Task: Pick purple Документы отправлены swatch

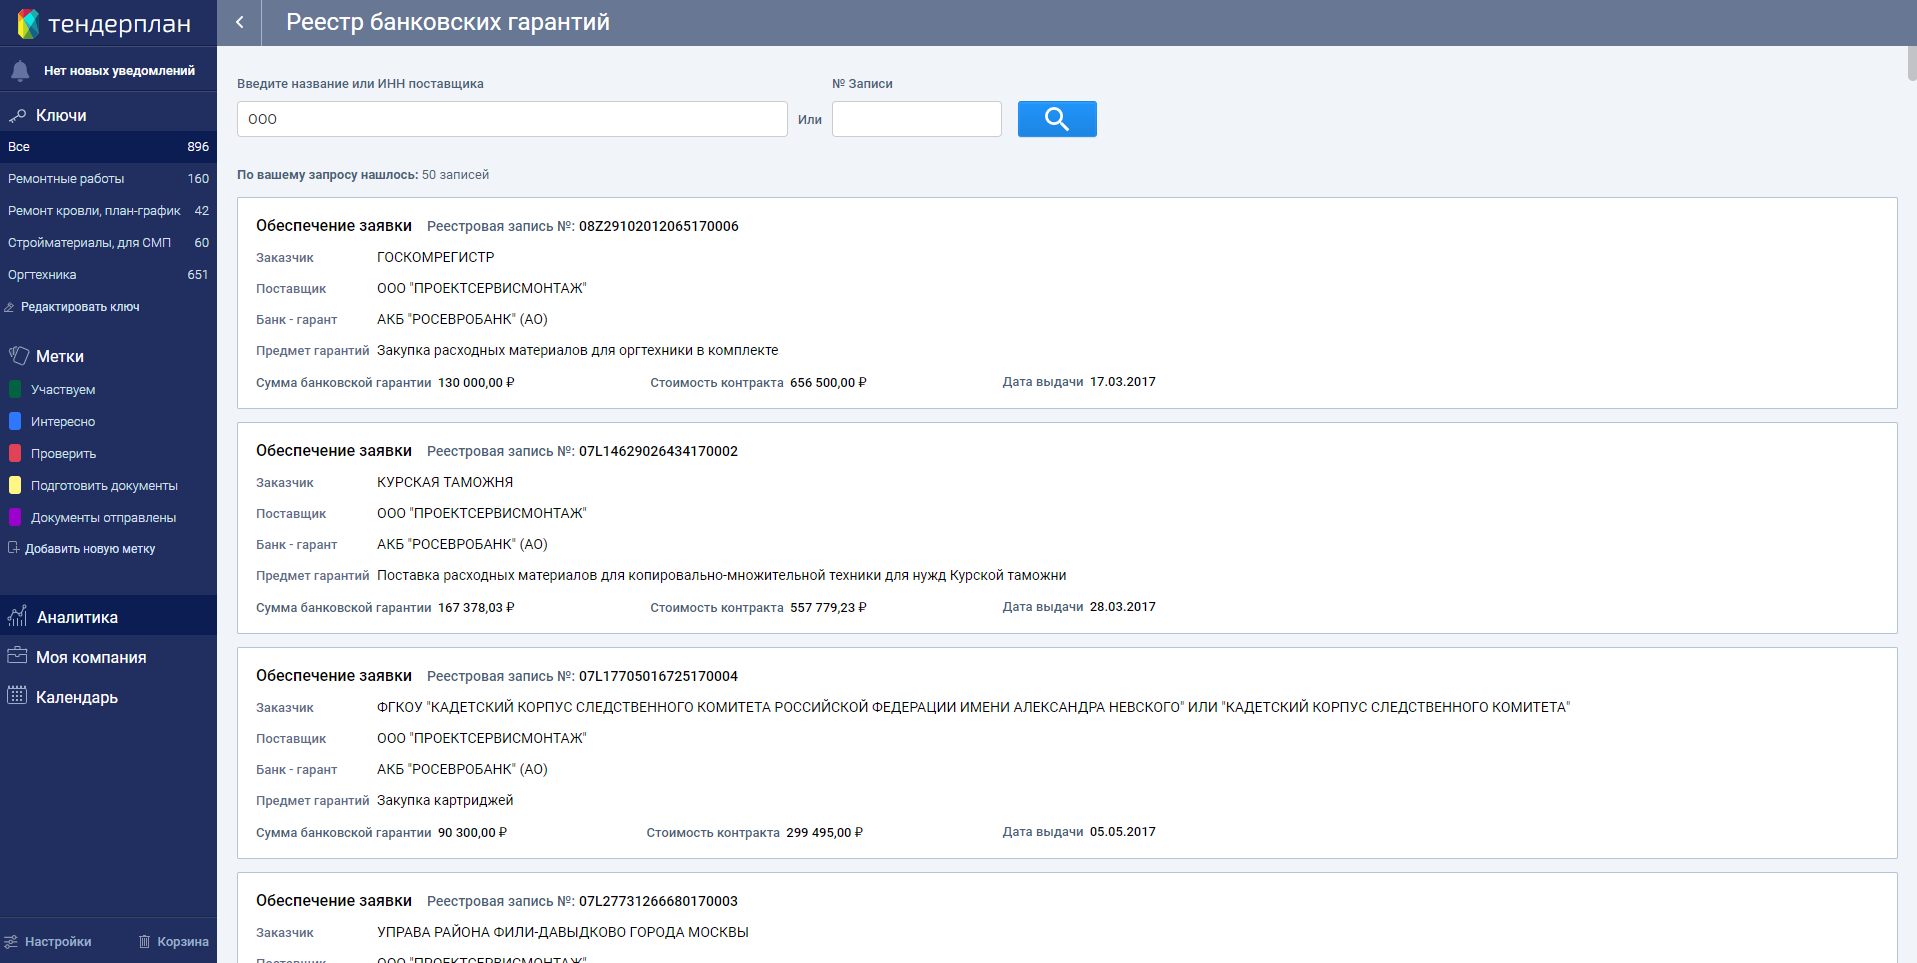Action: coord(15,517)
